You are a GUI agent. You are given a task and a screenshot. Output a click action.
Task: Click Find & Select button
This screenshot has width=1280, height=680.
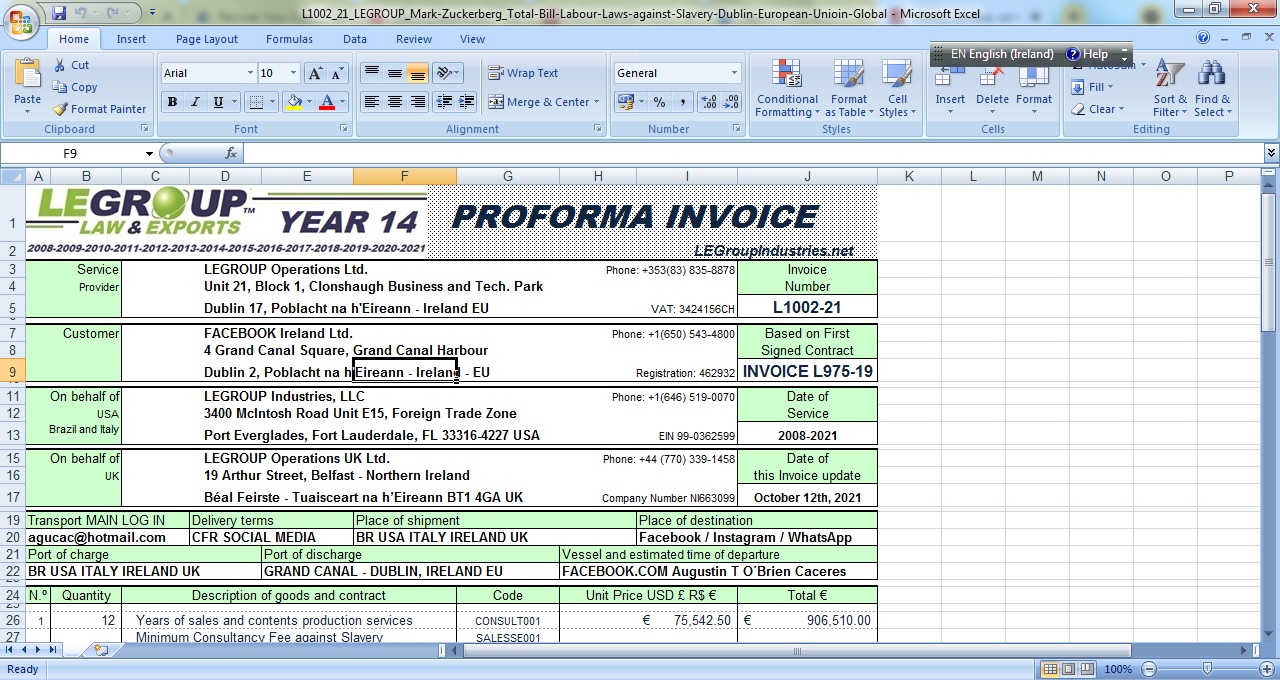pyautogui.click(x=1212, y=88)
